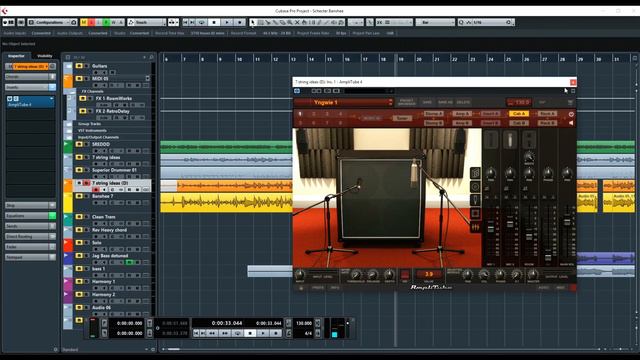Select the Mute X tool
640x360 pixels.
[x=297, y=22]
